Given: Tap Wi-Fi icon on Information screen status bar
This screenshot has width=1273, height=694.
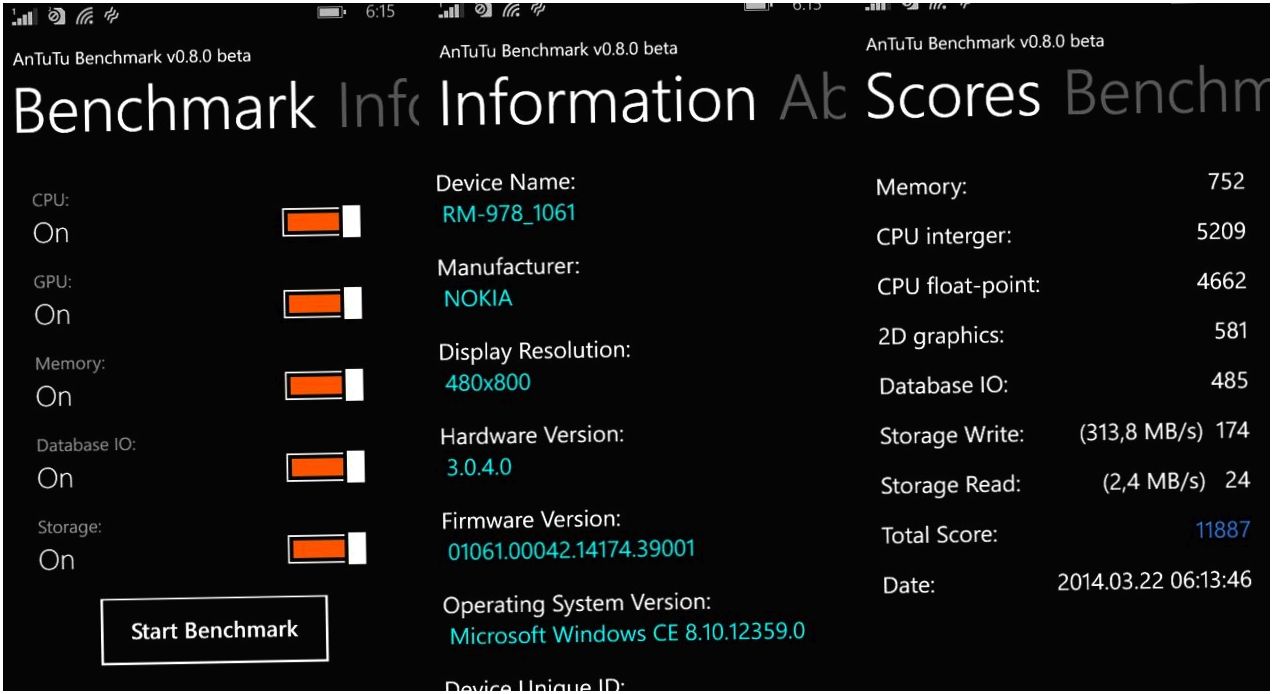Looking at the screenshot, I should [511, 10].
